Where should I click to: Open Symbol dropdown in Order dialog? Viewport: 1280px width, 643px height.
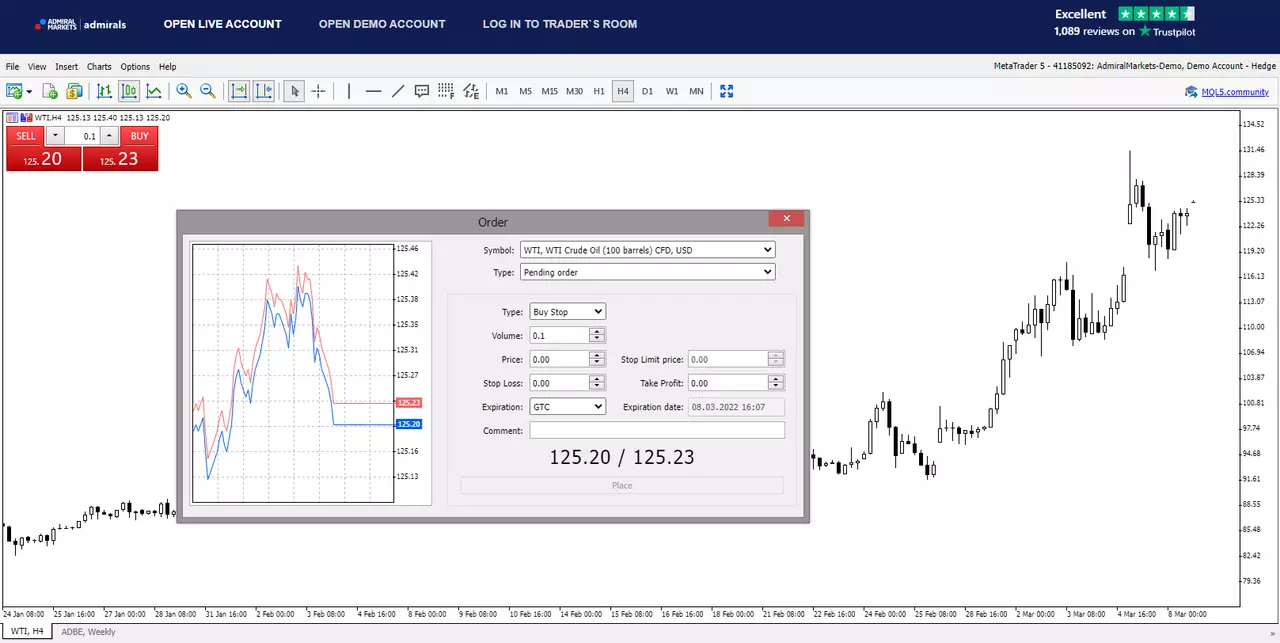click(x=647, y=250)
